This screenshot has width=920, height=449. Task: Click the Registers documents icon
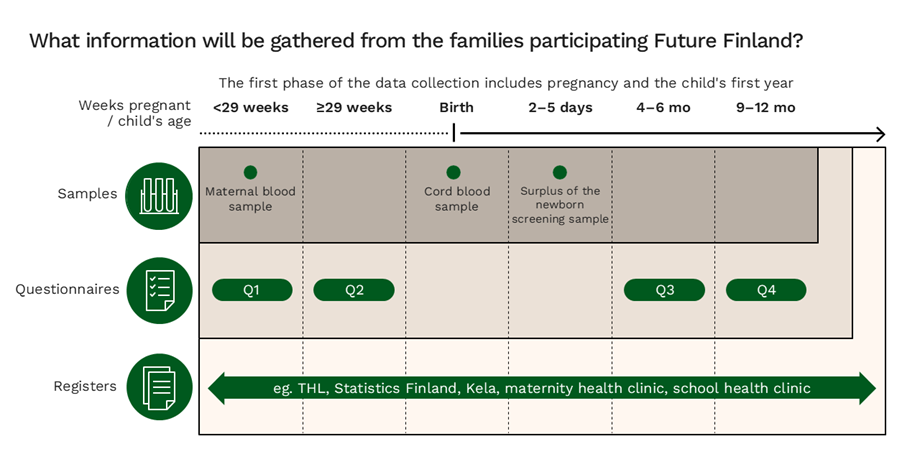[x=160, y=386]
